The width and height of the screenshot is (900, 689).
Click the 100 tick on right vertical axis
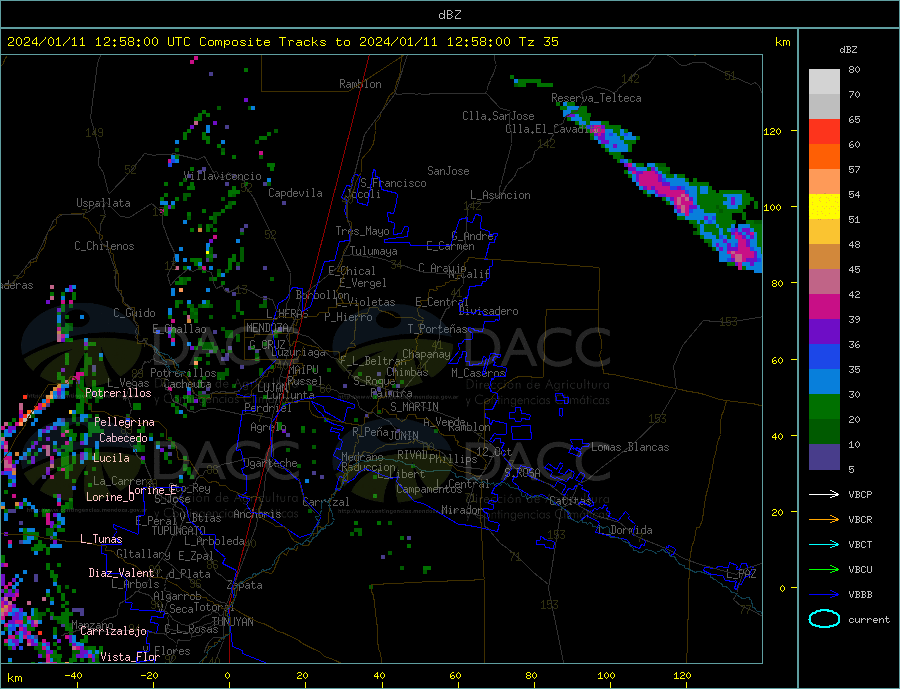coord(773,207)
